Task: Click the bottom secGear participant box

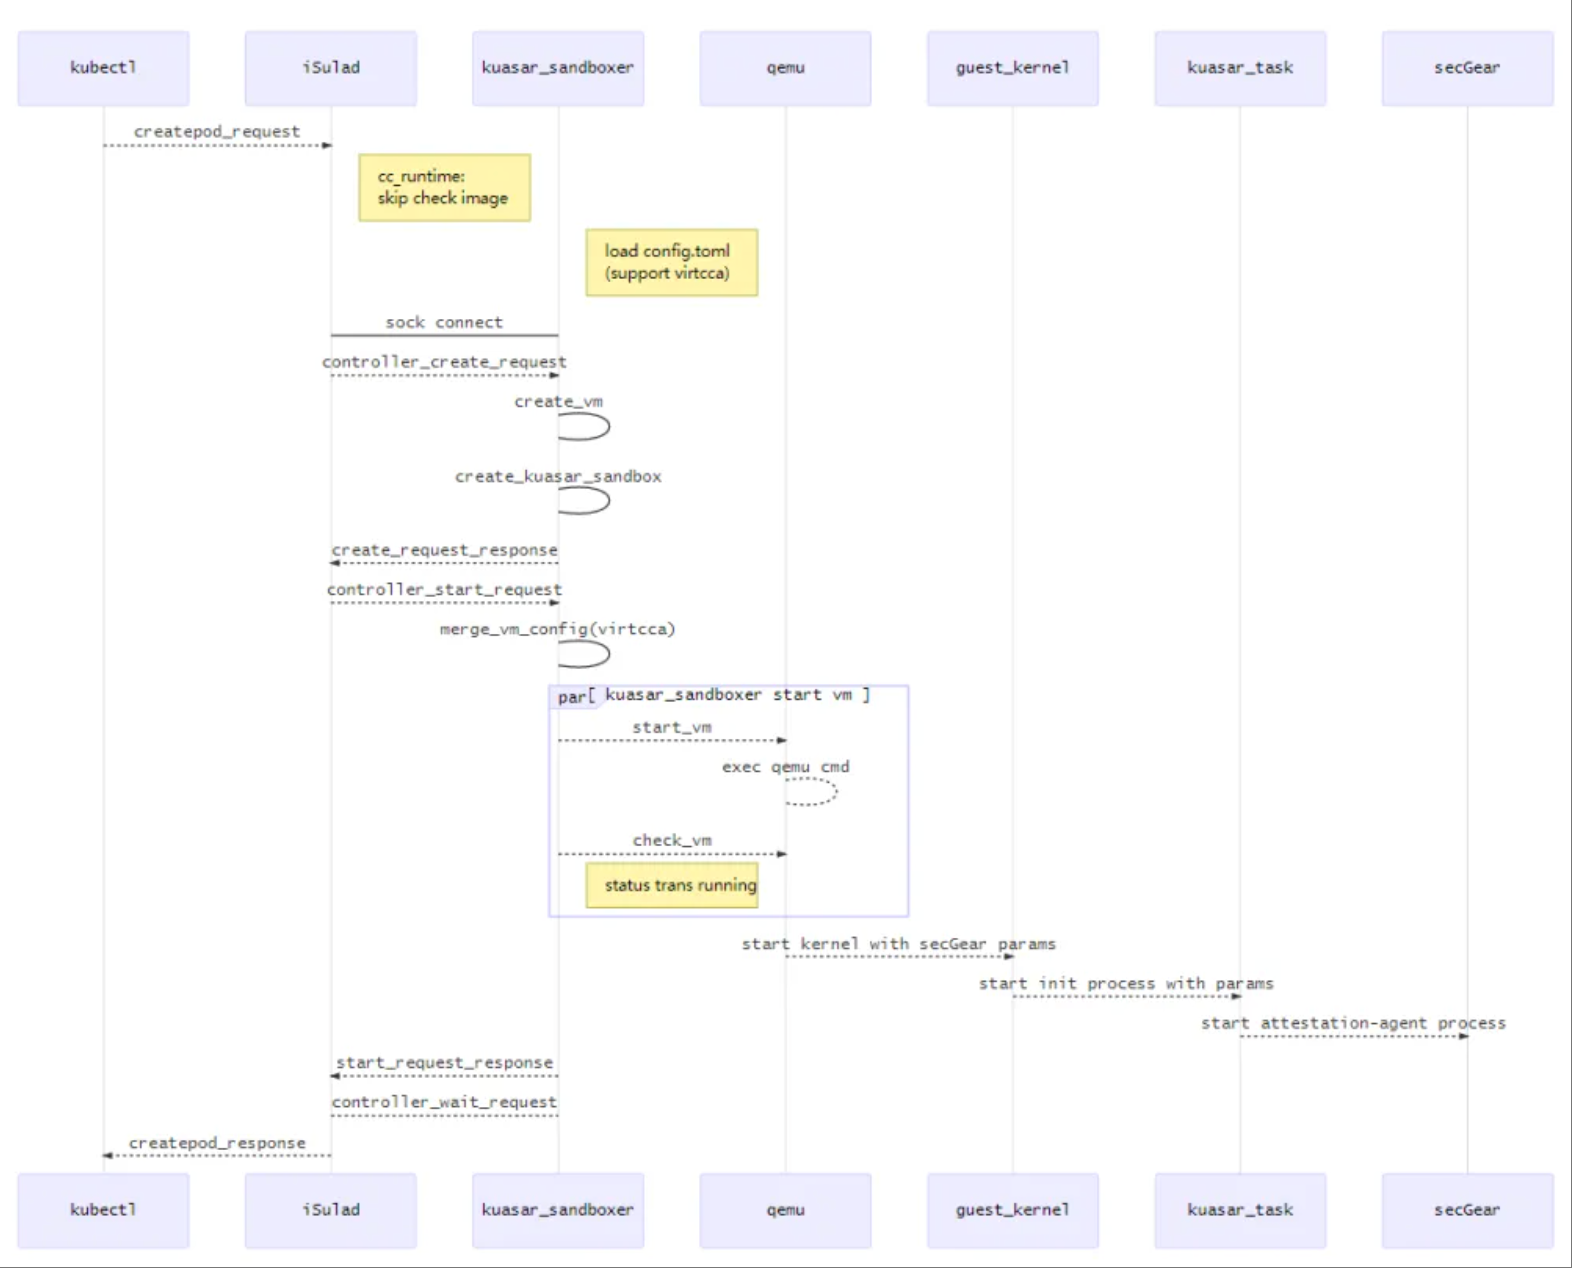Action: pos(1467,1210)
